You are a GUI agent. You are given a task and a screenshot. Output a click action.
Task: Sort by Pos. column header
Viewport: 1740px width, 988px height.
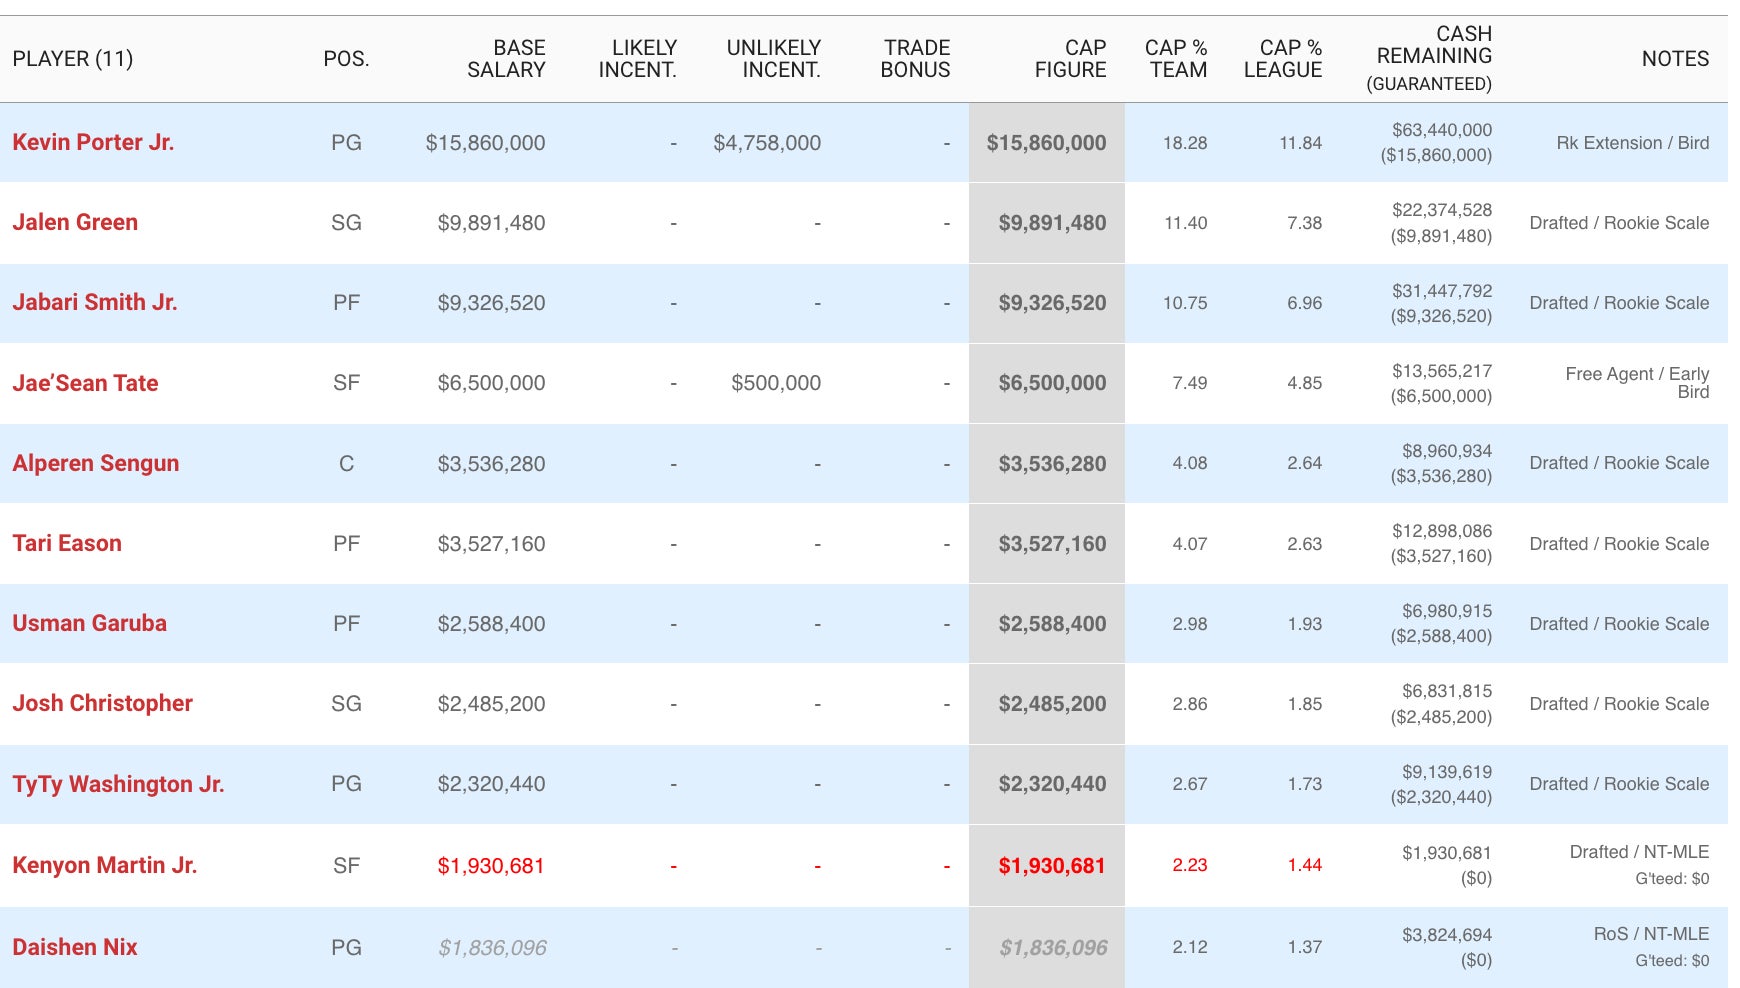coord(346,59)
